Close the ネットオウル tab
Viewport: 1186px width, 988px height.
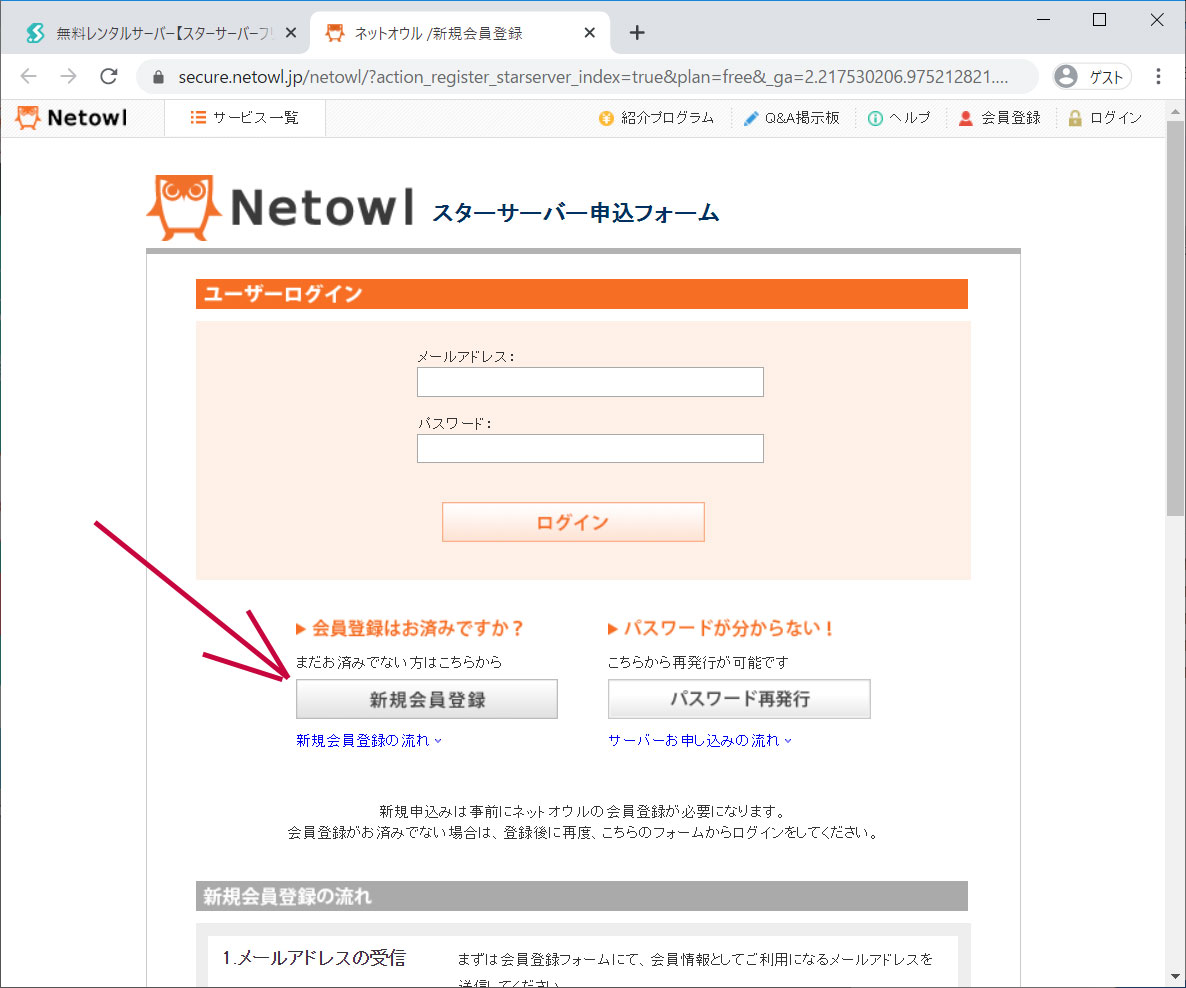(590, 33)
